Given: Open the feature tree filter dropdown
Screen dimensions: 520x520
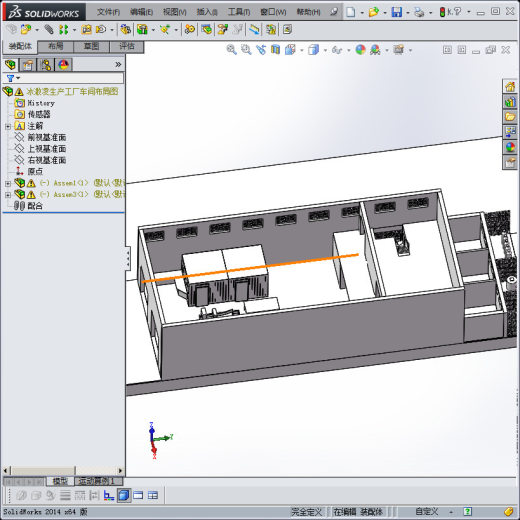Looking at the screenshot, I should 14,78.
